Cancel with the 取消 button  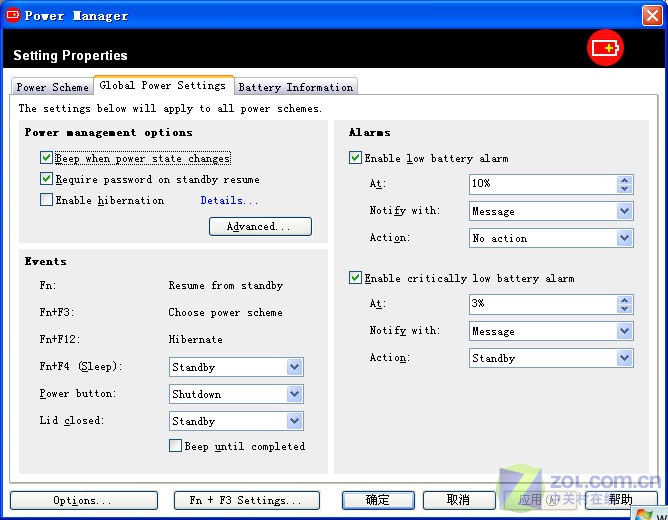[x=459, y=500]
